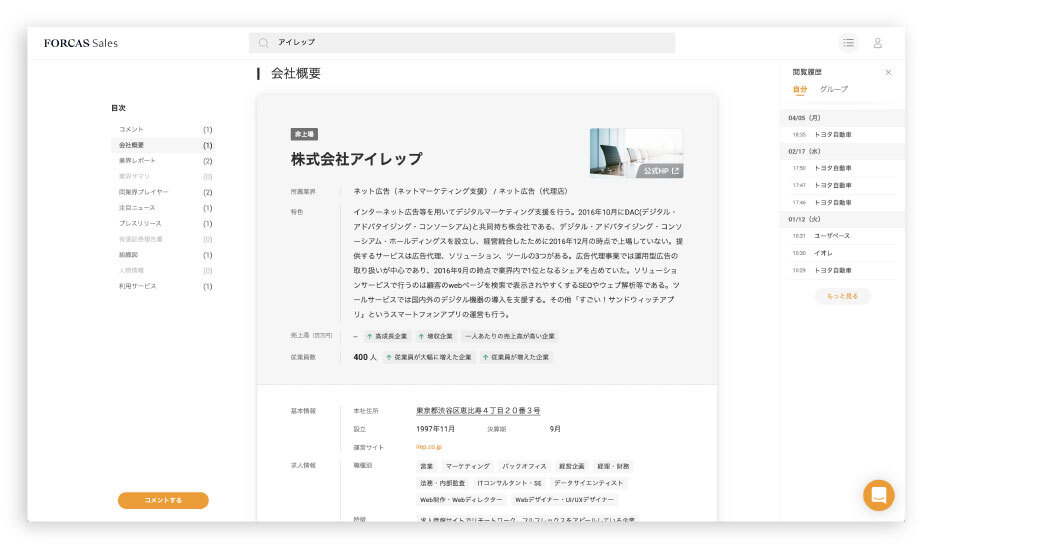Click the もっと見る button

coord(842,296)
